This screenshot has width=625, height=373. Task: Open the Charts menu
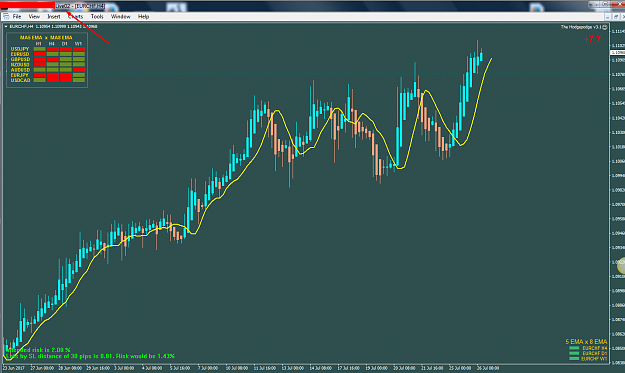pyautogui.click(x=75, y=16)
